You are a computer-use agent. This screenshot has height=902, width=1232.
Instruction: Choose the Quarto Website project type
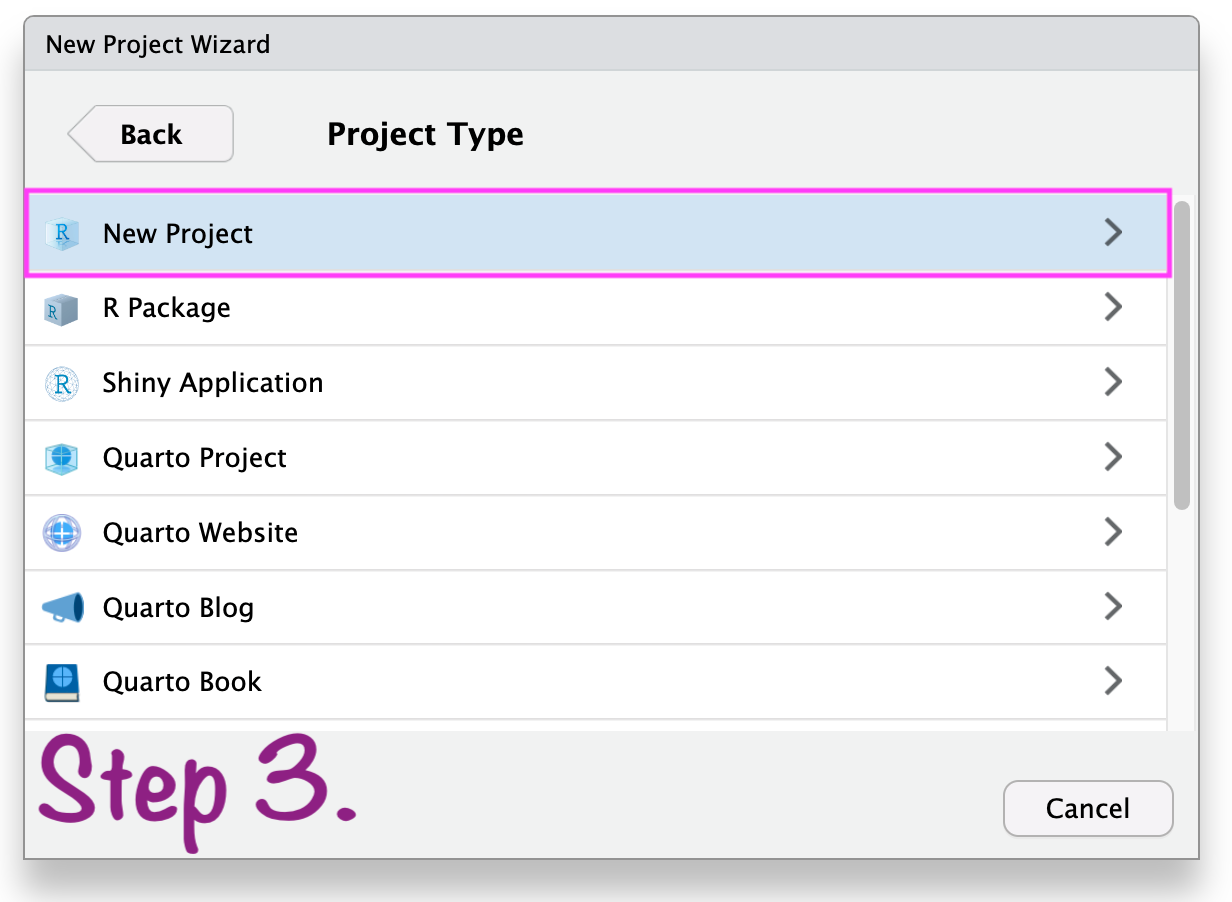coord(200,533)
